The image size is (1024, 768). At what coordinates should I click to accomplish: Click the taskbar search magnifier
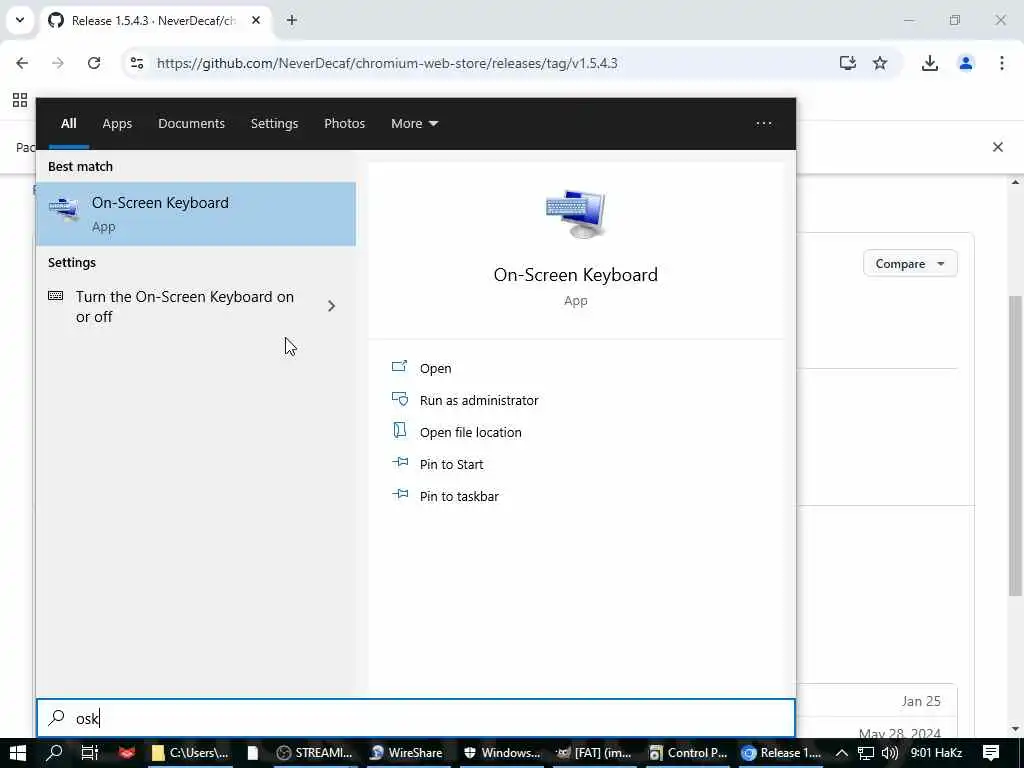click(x=54, y=752)
